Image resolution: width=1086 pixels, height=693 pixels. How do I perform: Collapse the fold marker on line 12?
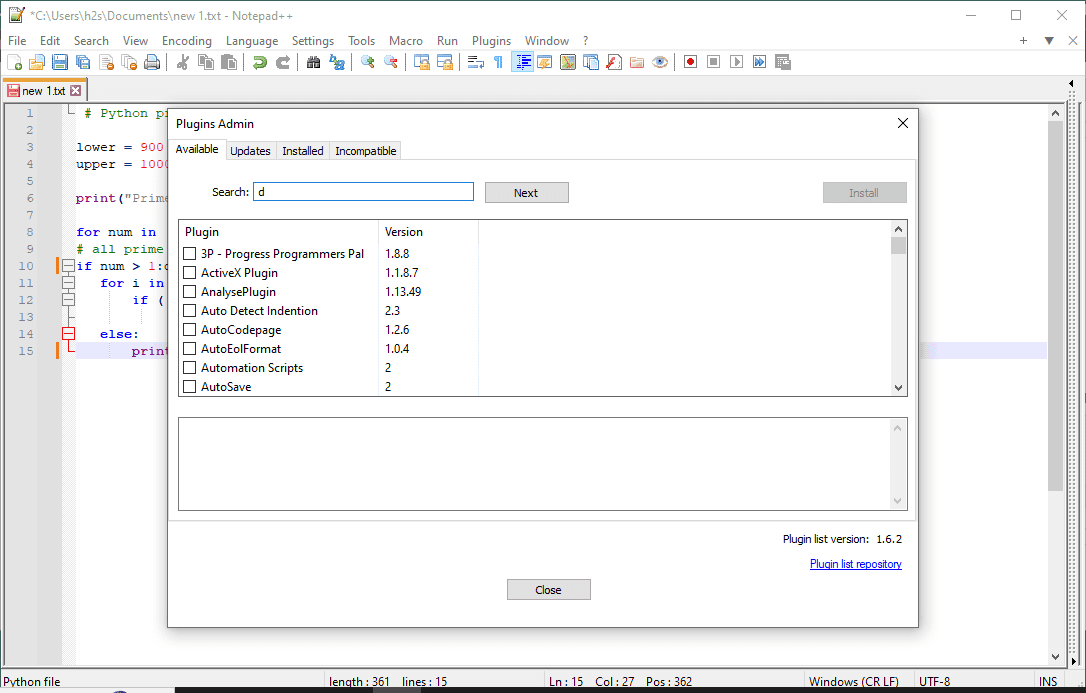tap(68, 300)
